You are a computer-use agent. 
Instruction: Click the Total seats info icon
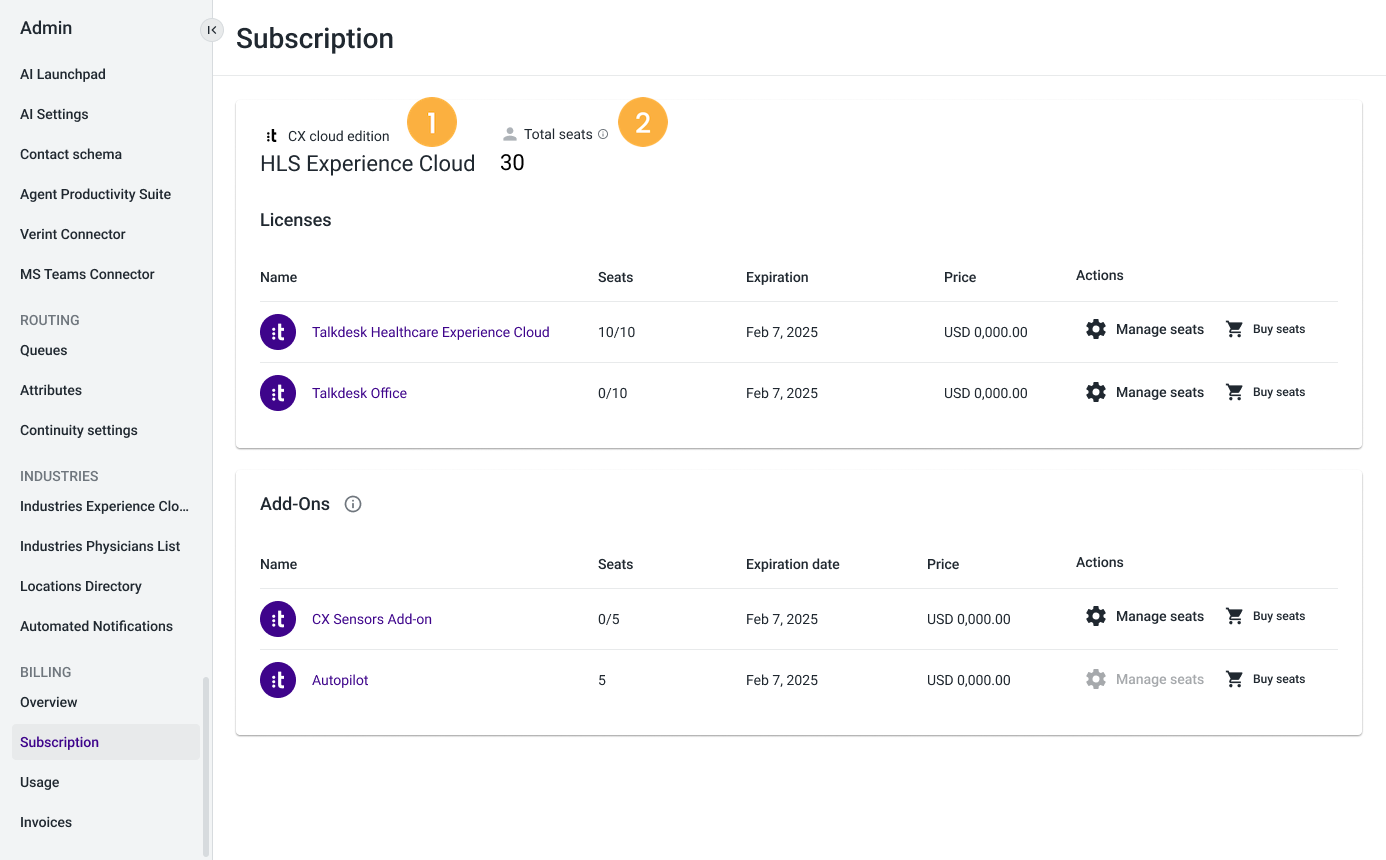point(603,134)
